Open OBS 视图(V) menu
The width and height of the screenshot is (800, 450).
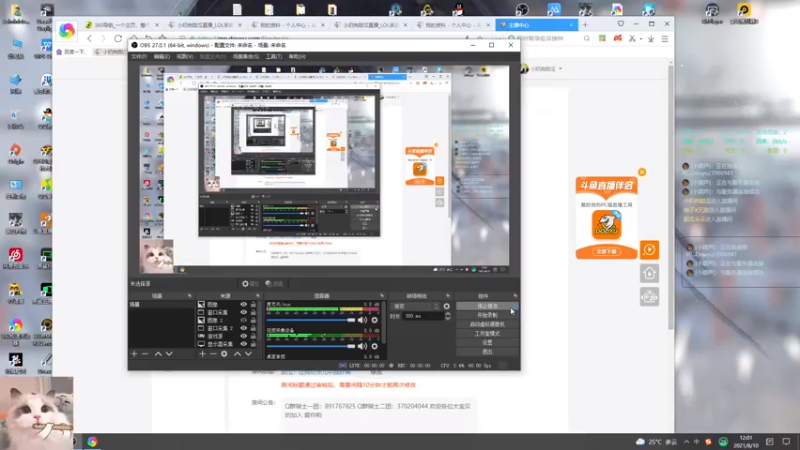tap(185, 57)
